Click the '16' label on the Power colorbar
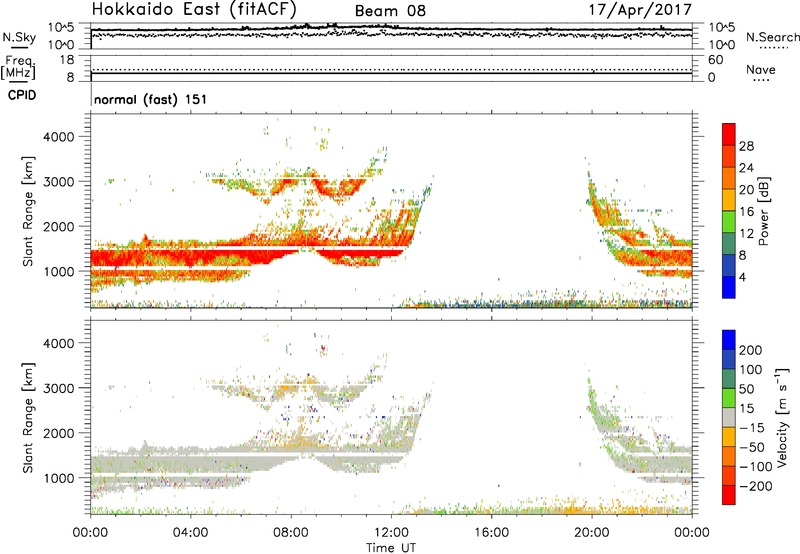Viewport: 800px width, 554px height. [746, 212]
